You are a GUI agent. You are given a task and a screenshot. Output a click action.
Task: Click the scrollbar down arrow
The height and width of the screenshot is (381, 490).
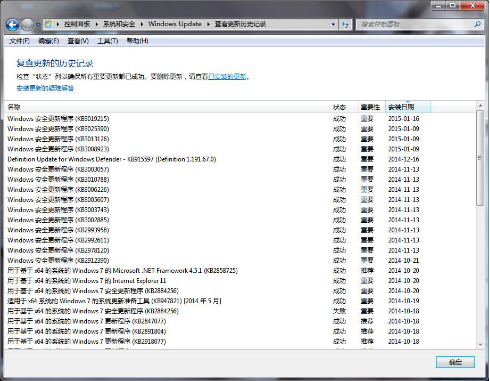pos(480,344)
